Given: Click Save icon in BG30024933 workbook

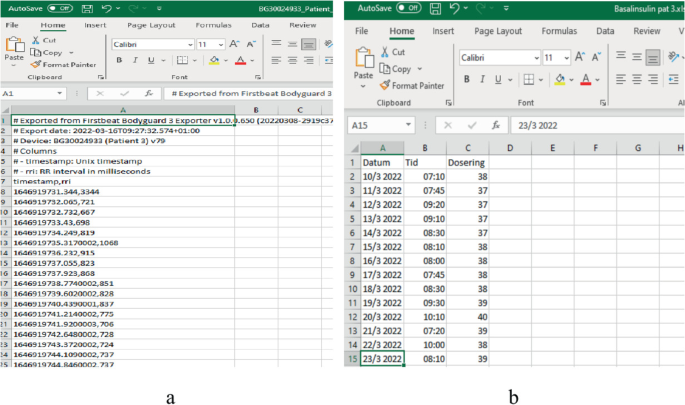Looking at the screenshot, I should click(x=86, y=7).
